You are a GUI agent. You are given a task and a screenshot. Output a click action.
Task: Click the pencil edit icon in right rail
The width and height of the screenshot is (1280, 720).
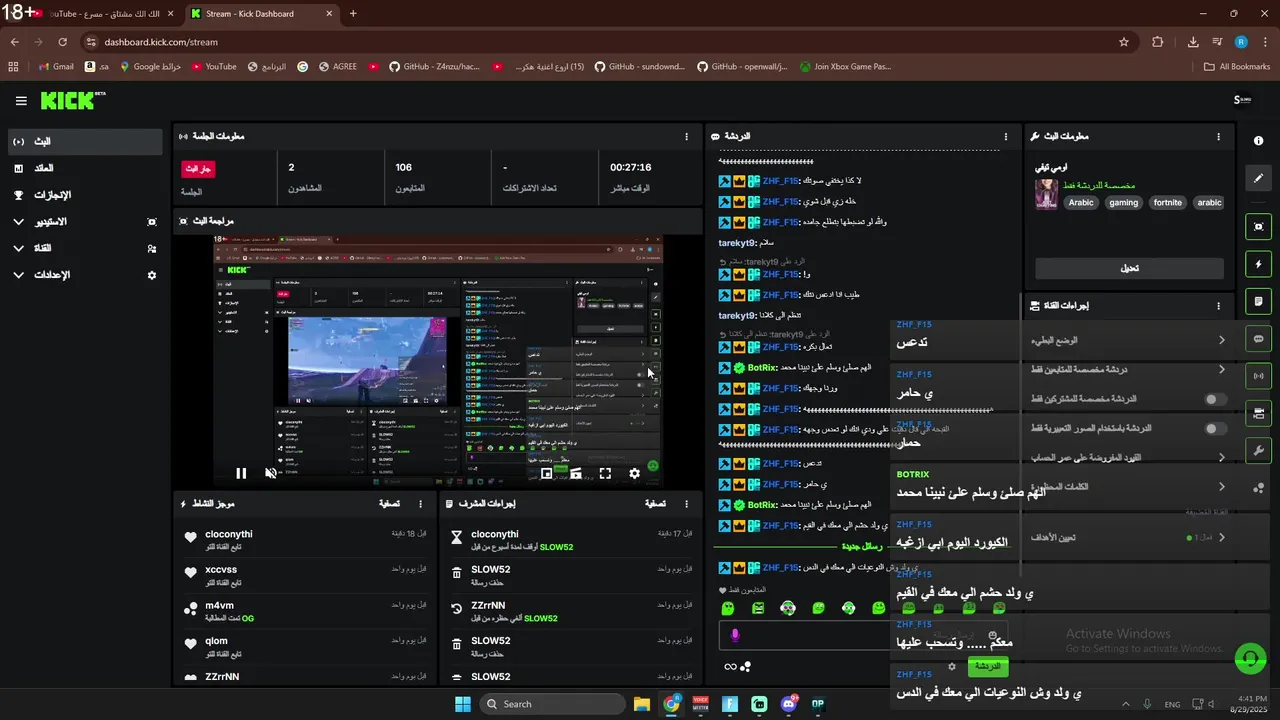point(1259,178)
